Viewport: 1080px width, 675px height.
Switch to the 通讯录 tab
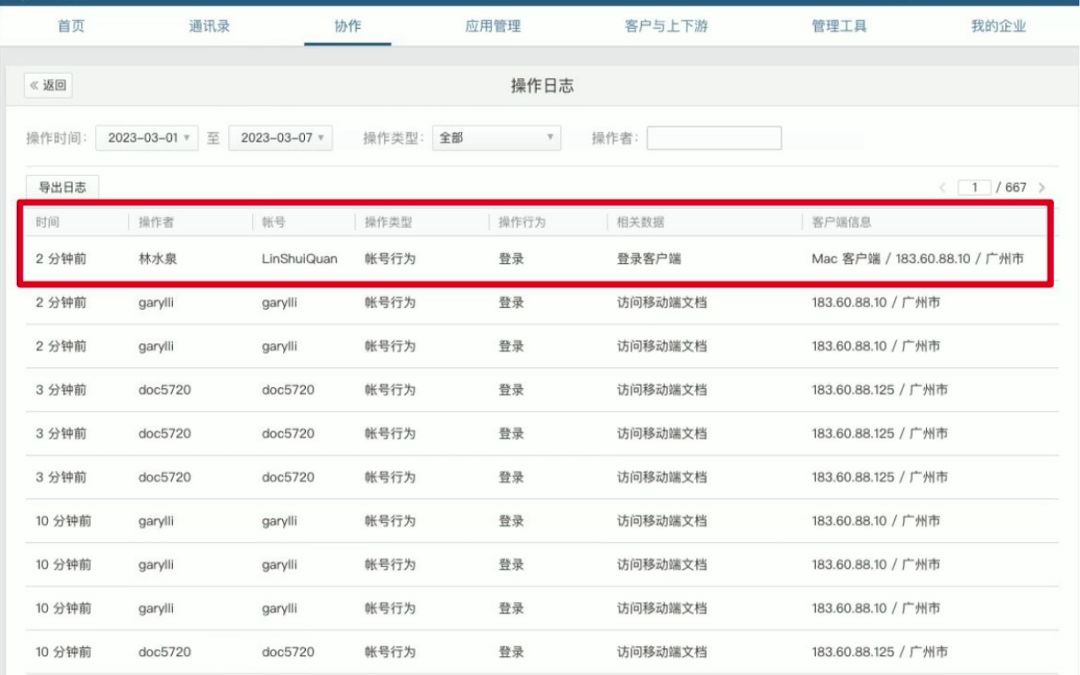(208, 26)
